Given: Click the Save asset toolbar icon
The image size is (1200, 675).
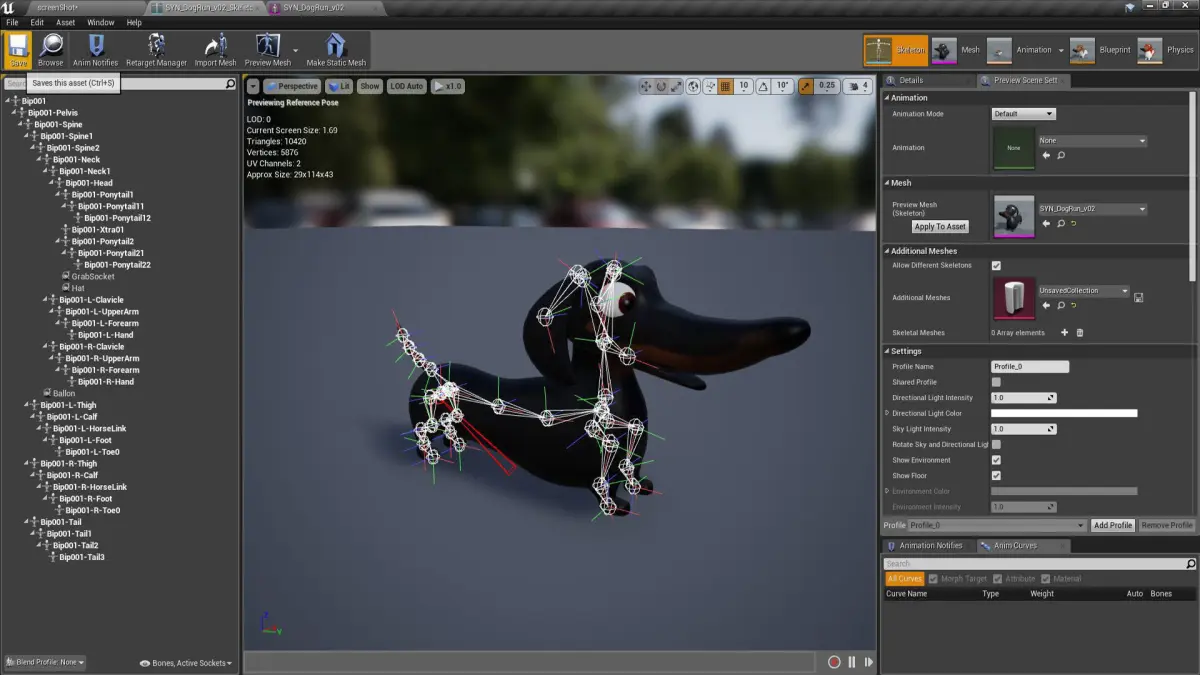Looking at the screenshot, I should tap(19, 48).
